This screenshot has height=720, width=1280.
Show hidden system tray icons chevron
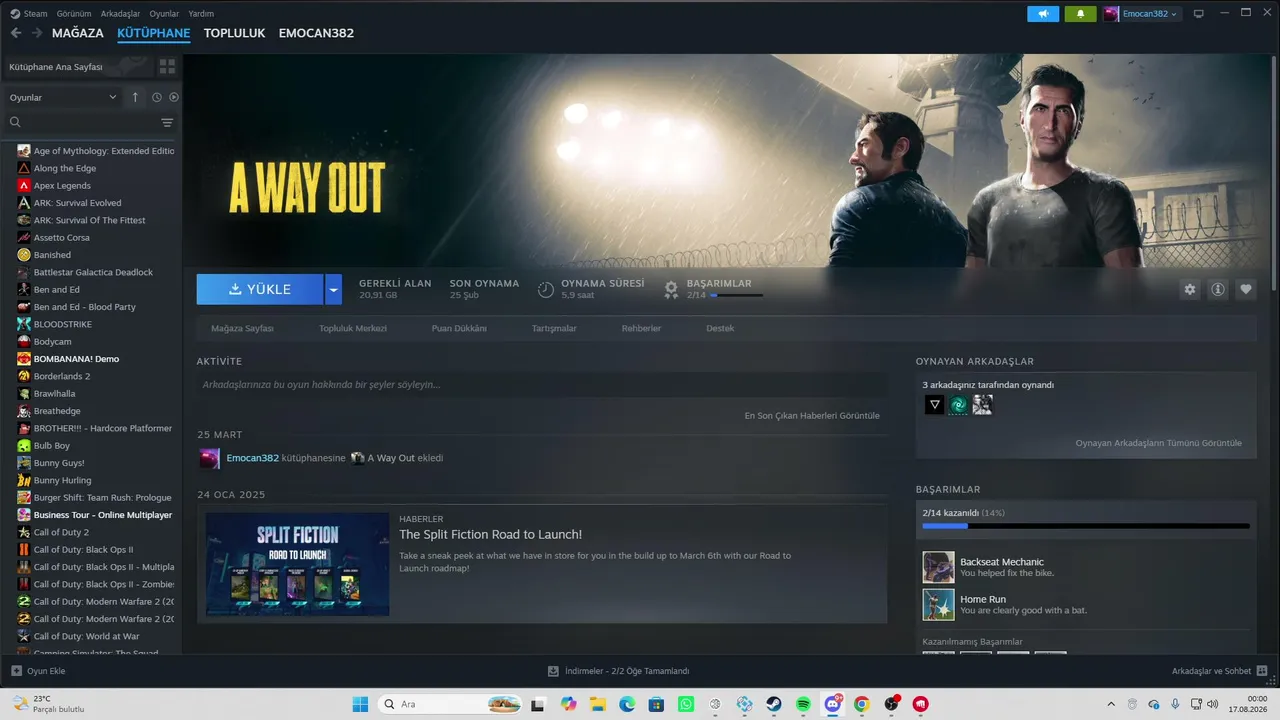[x=1110, y=704]
